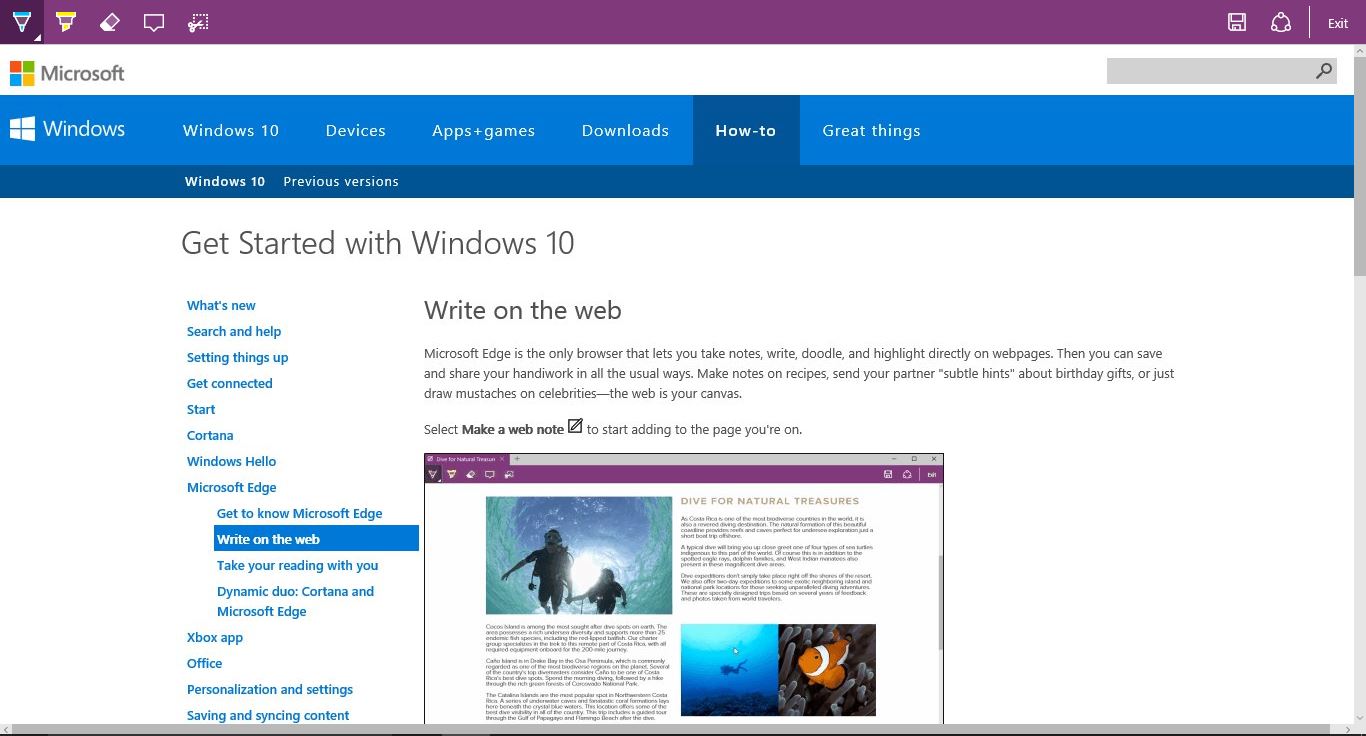Open the Cortana sidebar link
The width and height of the screenshot is (1366, 736).
210,435
